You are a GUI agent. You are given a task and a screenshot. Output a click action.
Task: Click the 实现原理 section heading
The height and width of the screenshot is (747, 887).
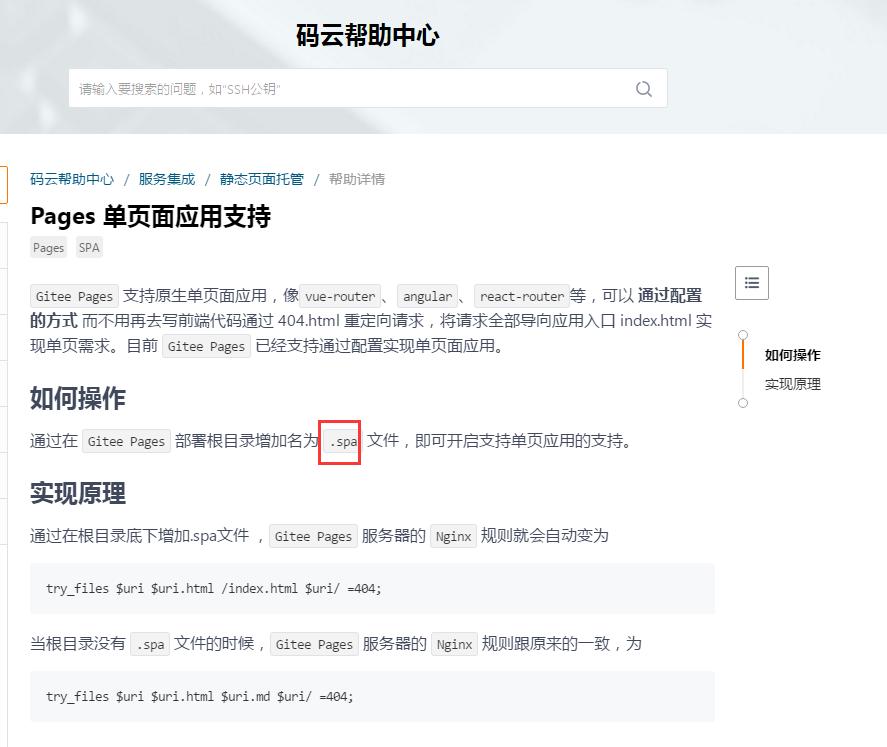coord(78,493)
